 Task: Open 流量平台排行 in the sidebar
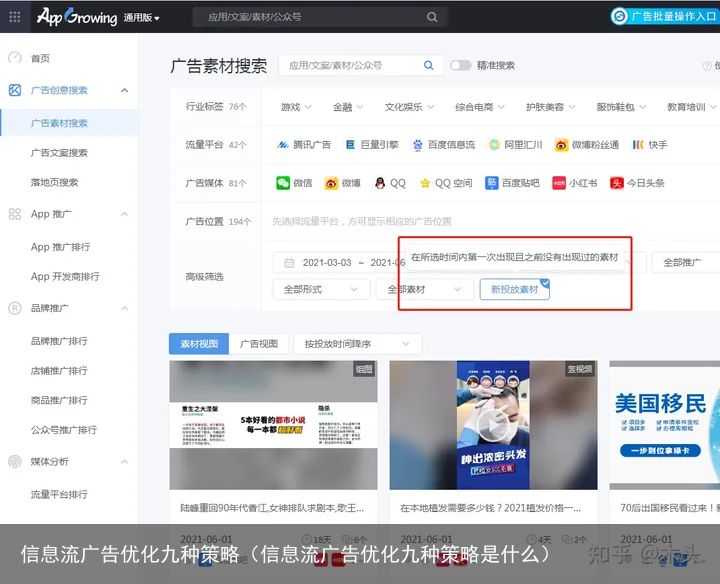(x=59, y=494)
